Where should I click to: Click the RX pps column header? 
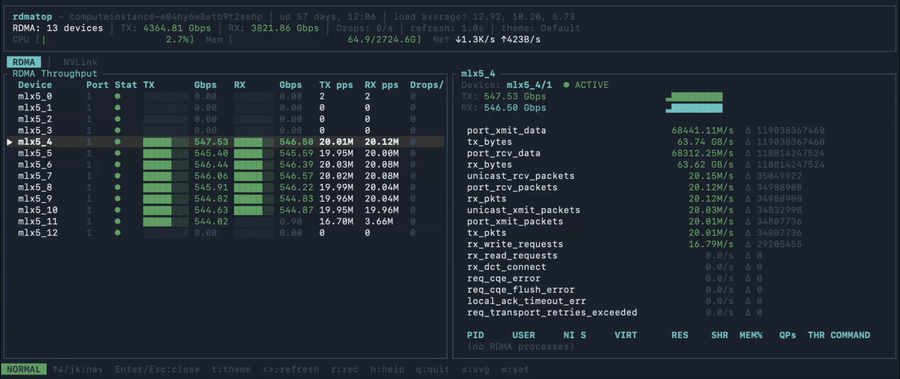coord(382,85)
